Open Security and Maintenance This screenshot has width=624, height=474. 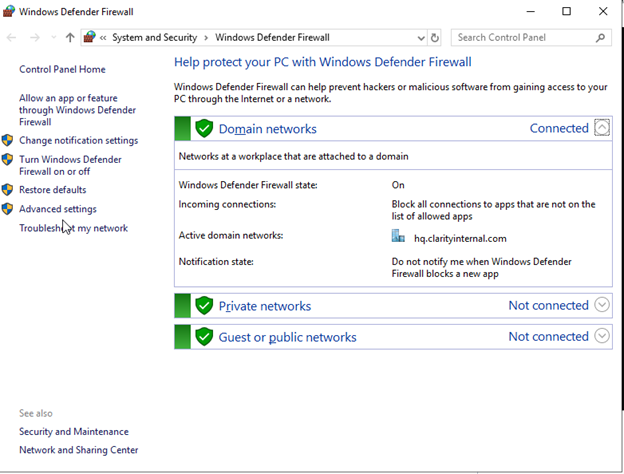pyautogui.click(x=74, y=432)
